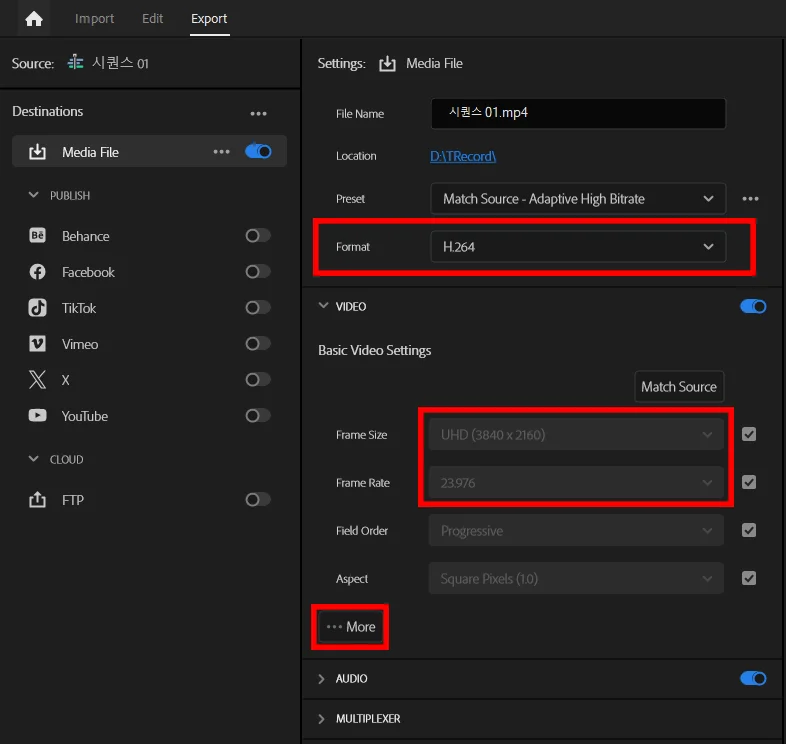
Task: Click the Behance destination label
Action: coord(86,236)
